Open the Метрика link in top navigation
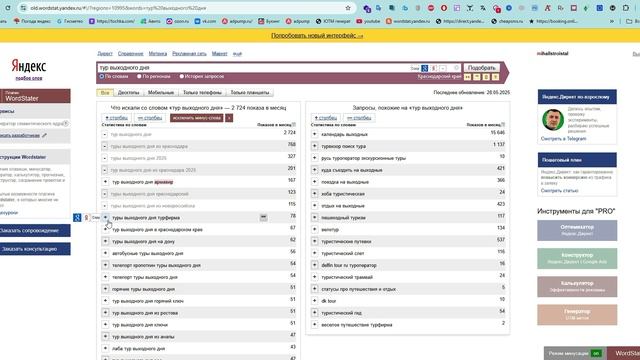Viewport: 640px width, 360px height. point(158,53)
